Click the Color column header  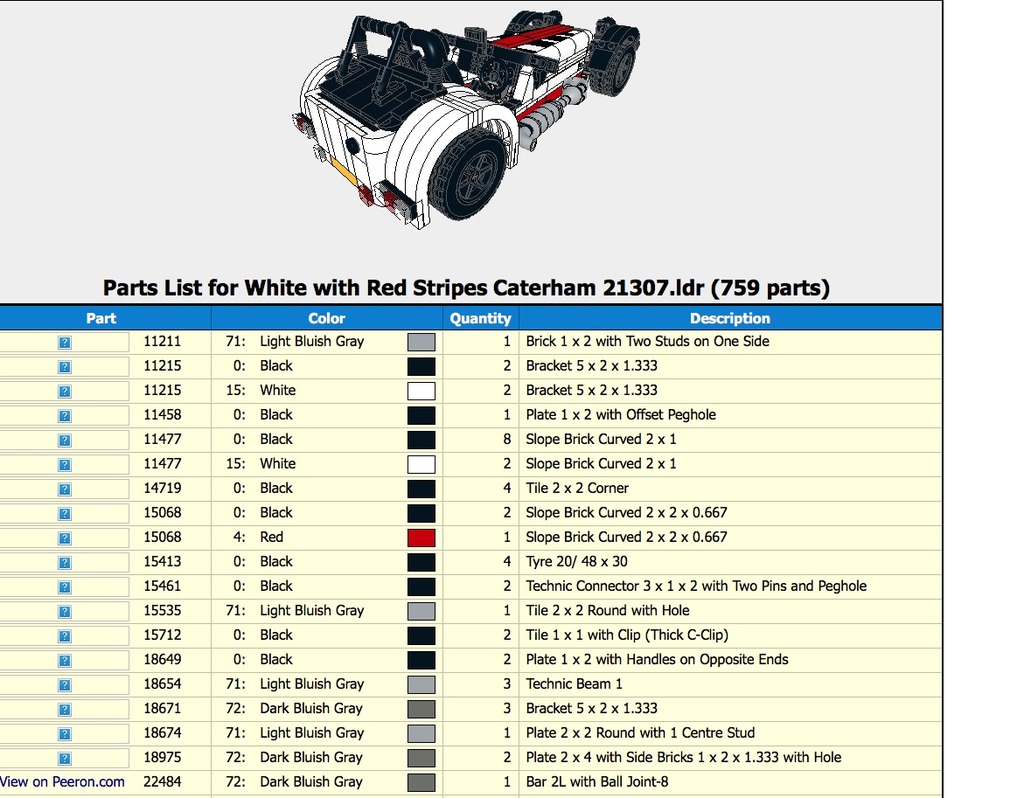tap(327, 318)
